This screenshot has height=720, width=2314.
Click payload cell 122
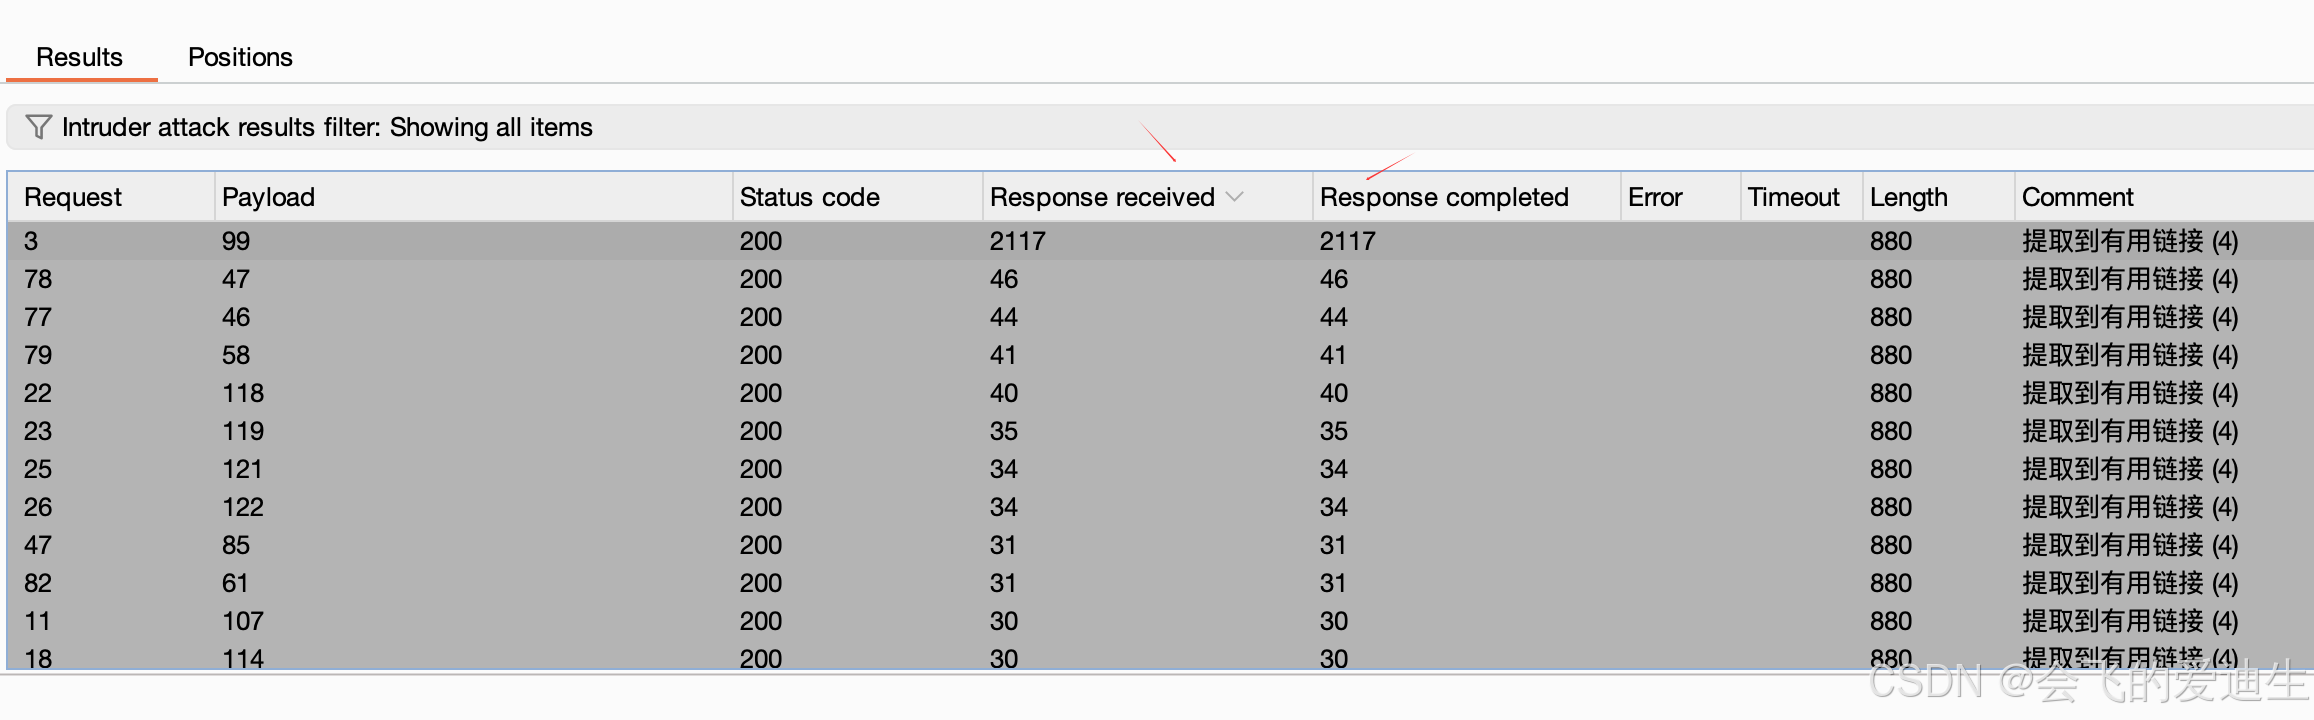pos(243,507)
